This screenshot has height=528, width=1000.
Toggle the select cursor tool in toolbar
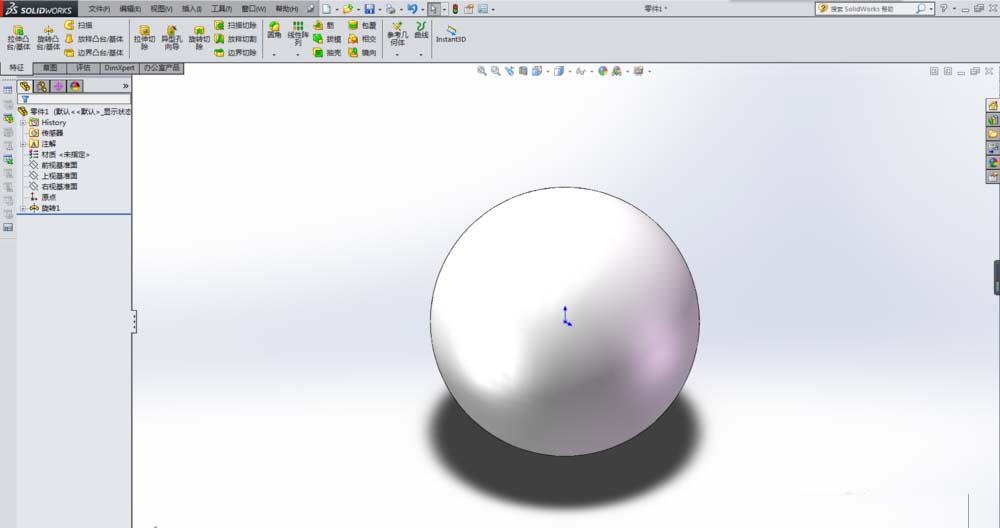pyautogui.click(x=434, y=9)
